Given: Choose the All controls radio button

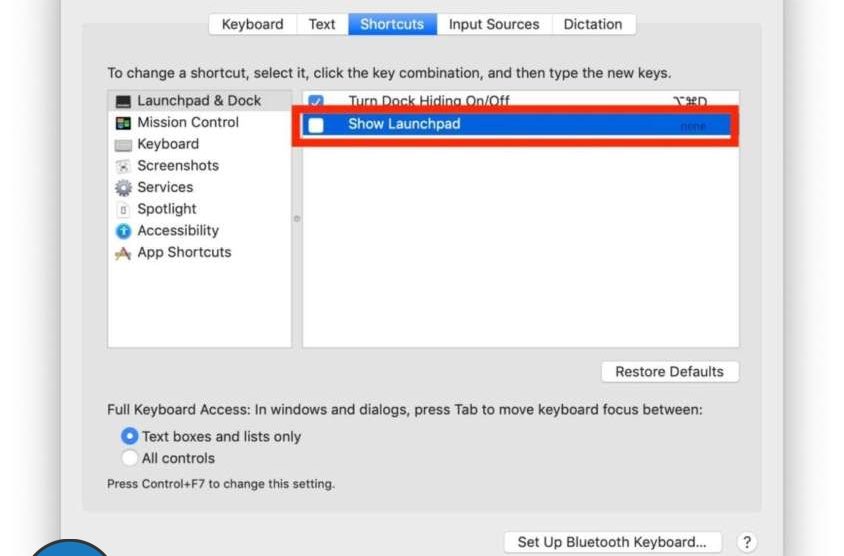Looking at the screenshot, I should coord(129,458).
